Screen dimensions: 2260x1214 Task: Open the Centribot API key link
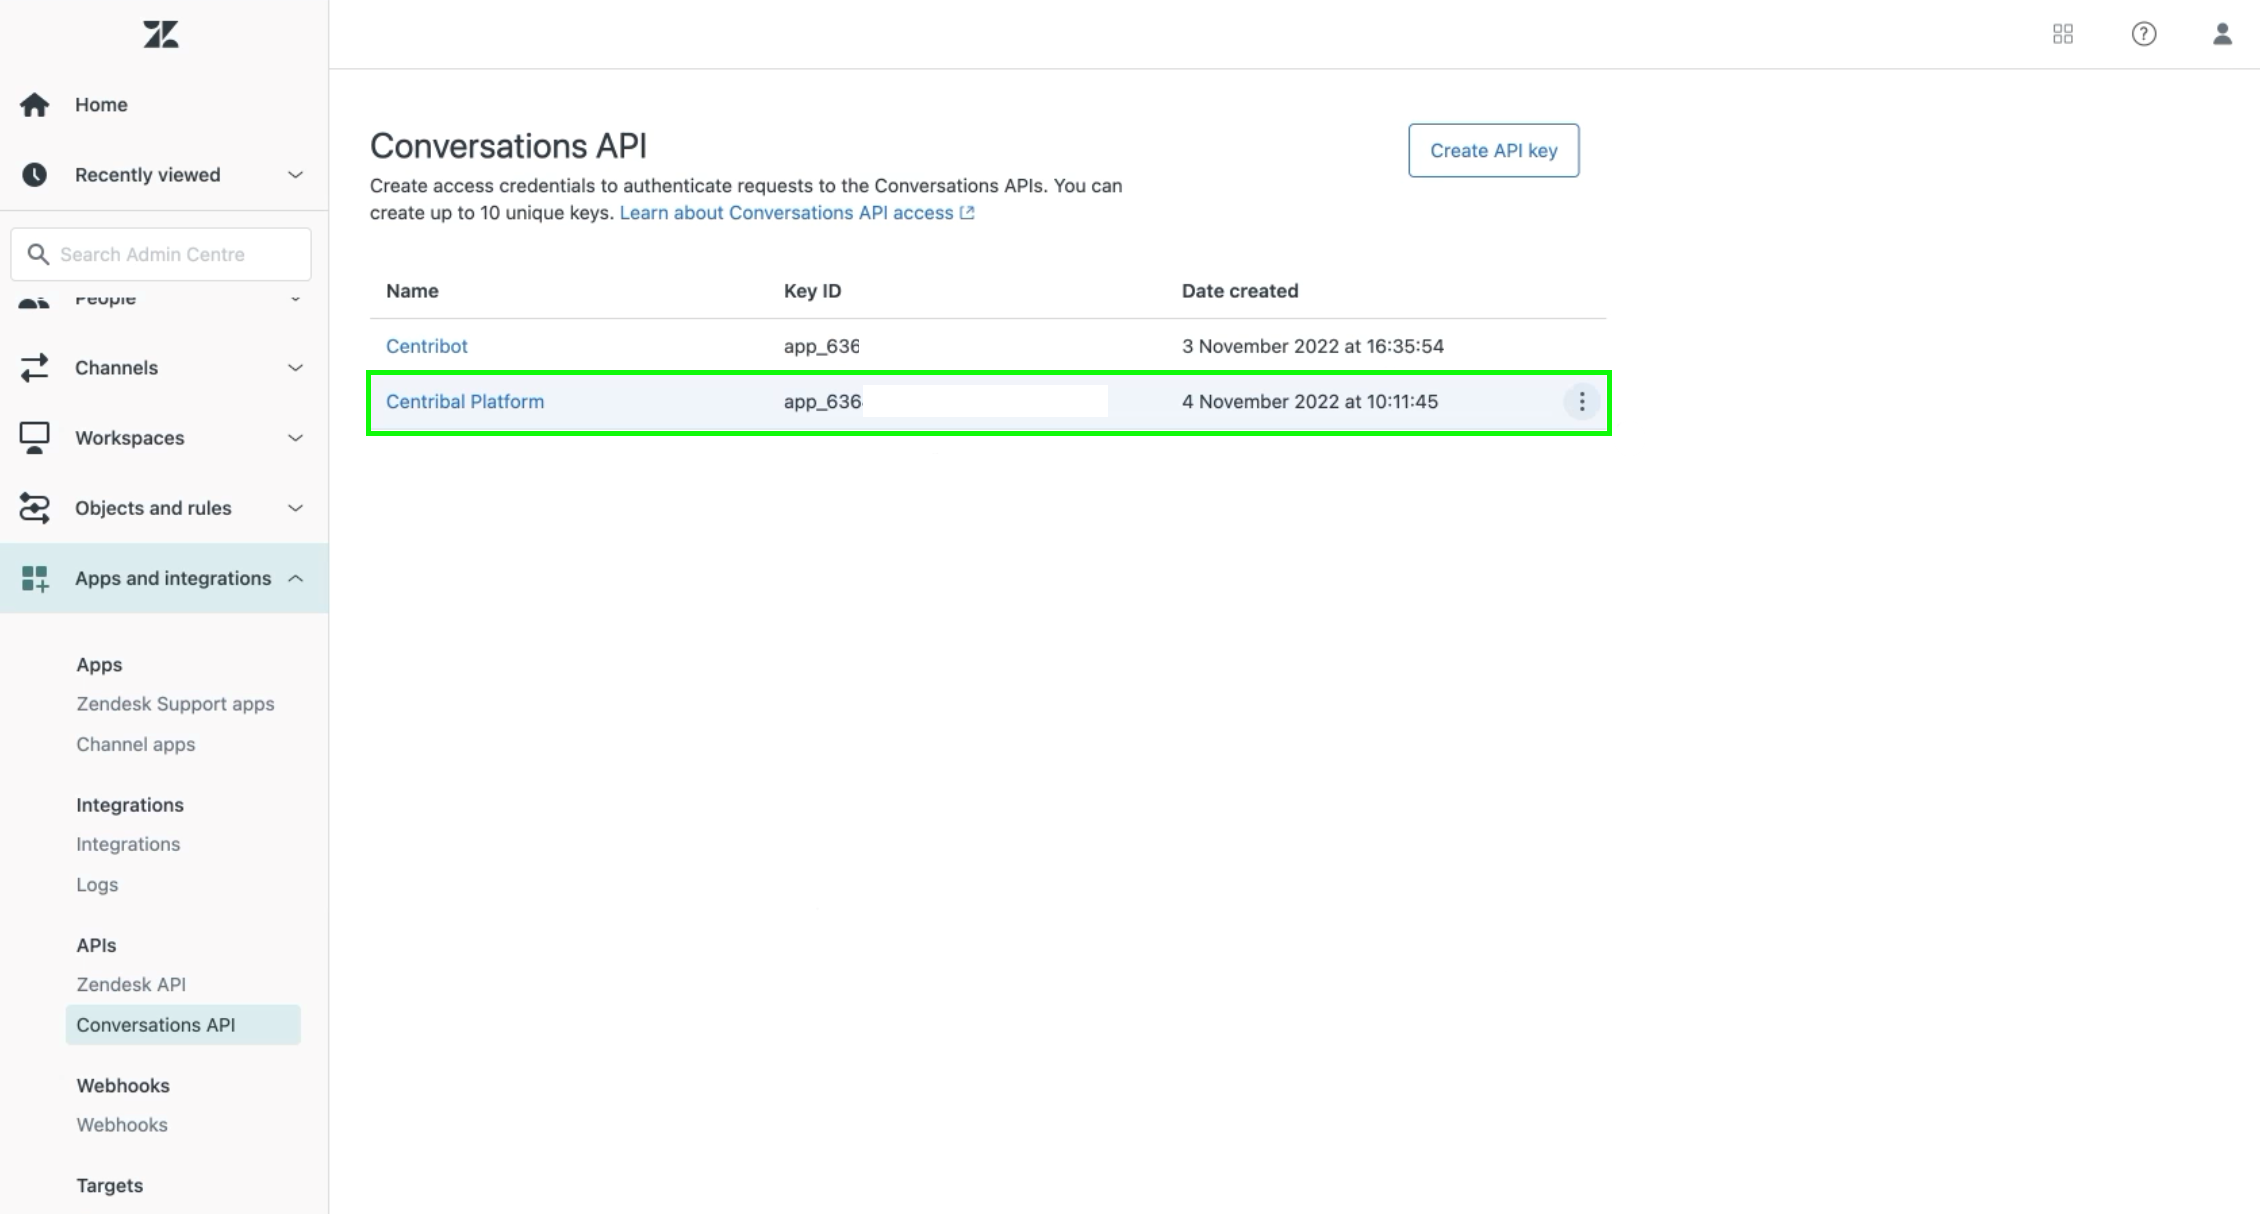click(427, 346)
